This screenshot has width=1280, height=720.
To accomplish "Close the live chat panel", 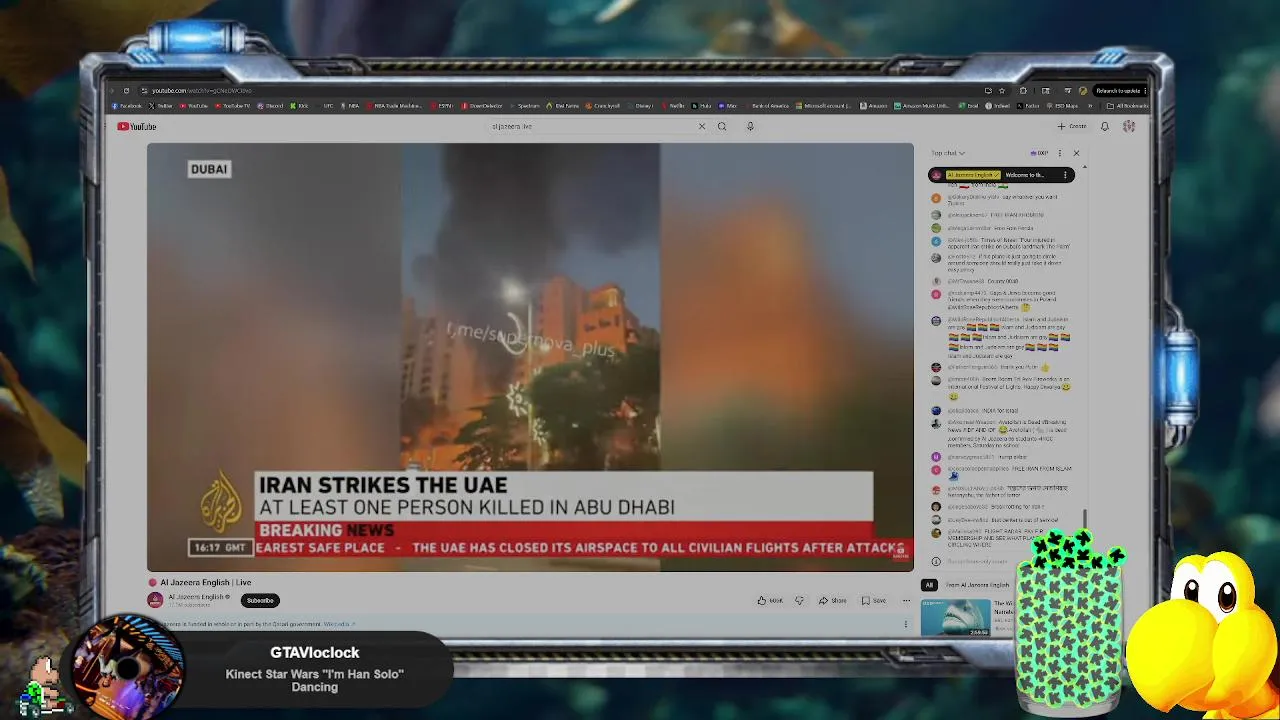I will [1076, 153].
